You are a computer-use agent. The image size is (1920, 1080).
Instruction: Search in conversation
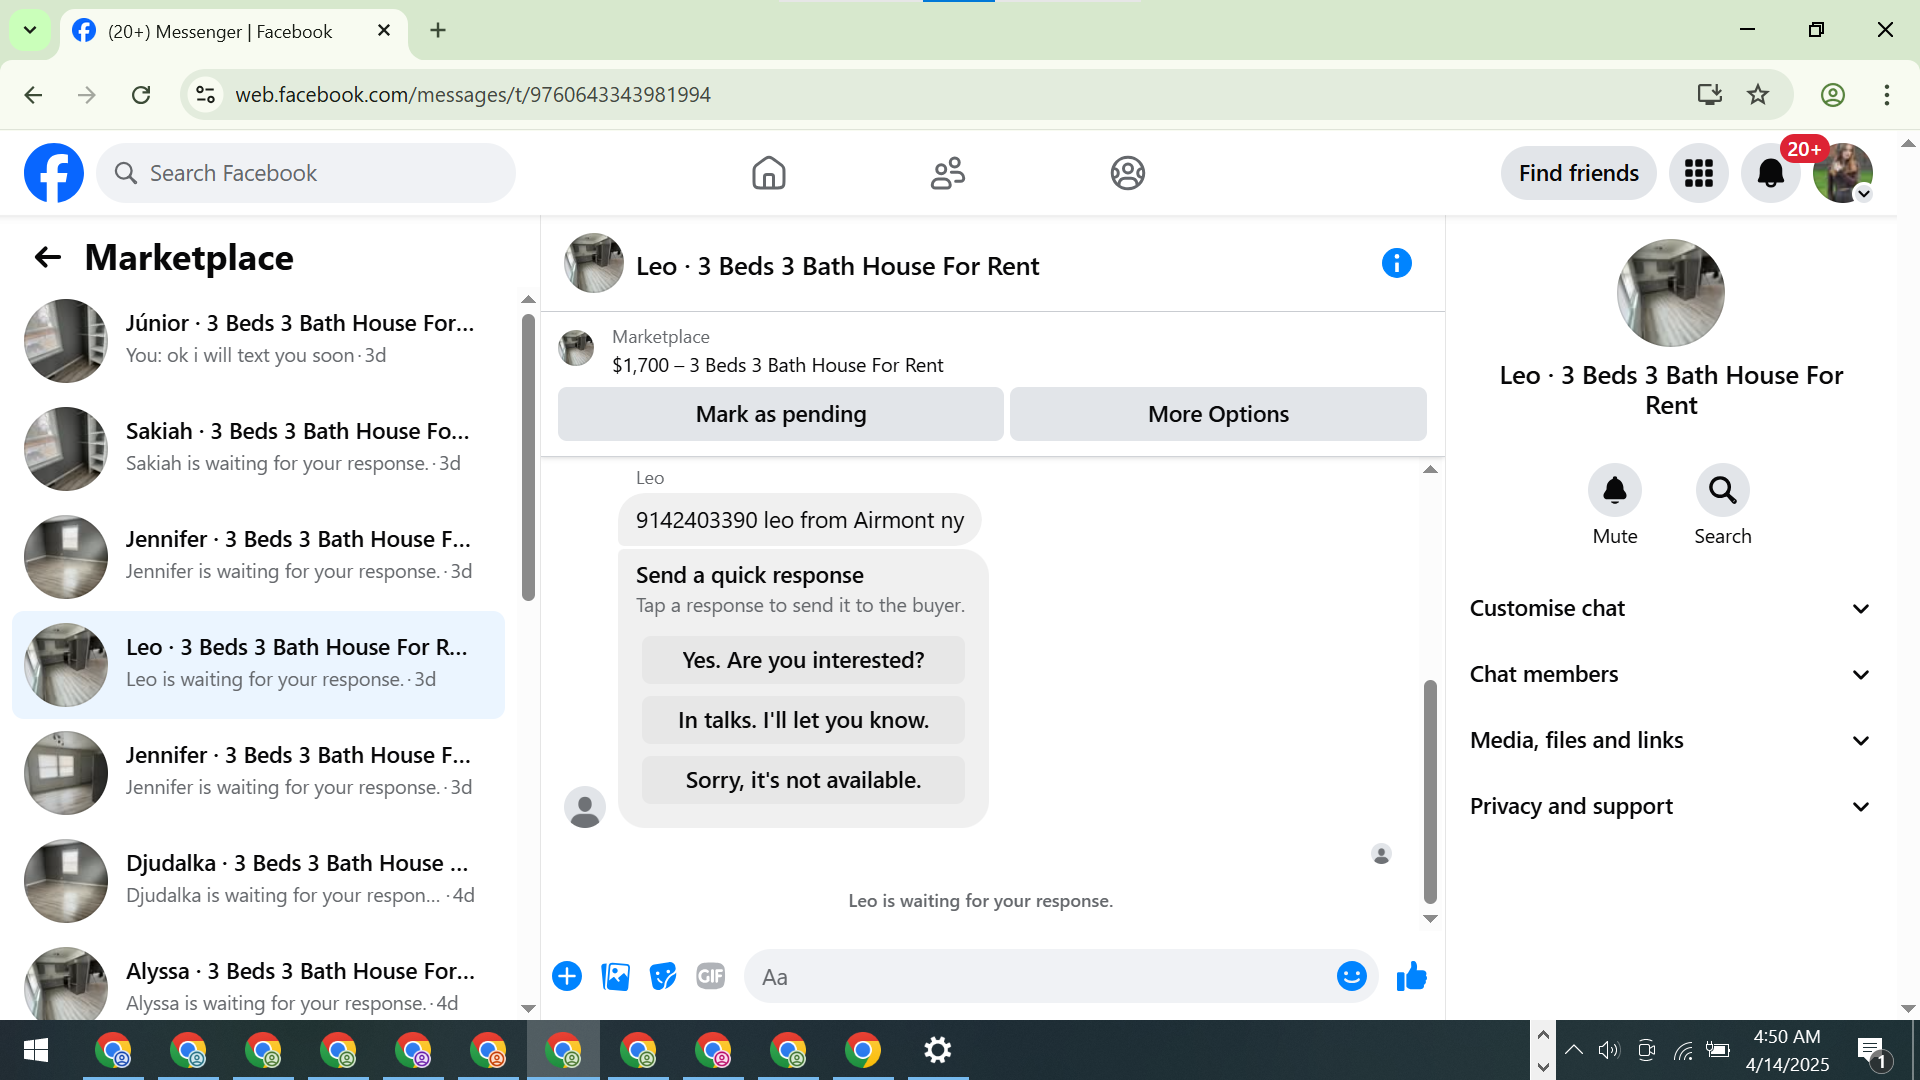pos(1722,490)
